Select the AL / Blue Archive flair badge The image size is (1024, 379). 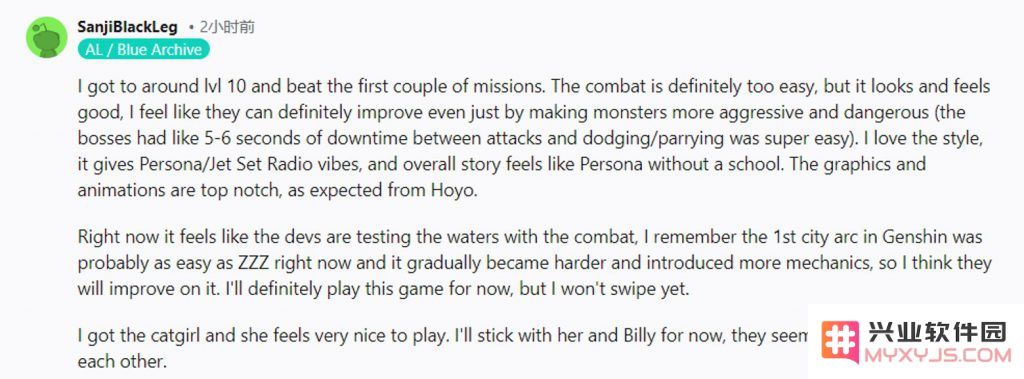tap(143, 50)
